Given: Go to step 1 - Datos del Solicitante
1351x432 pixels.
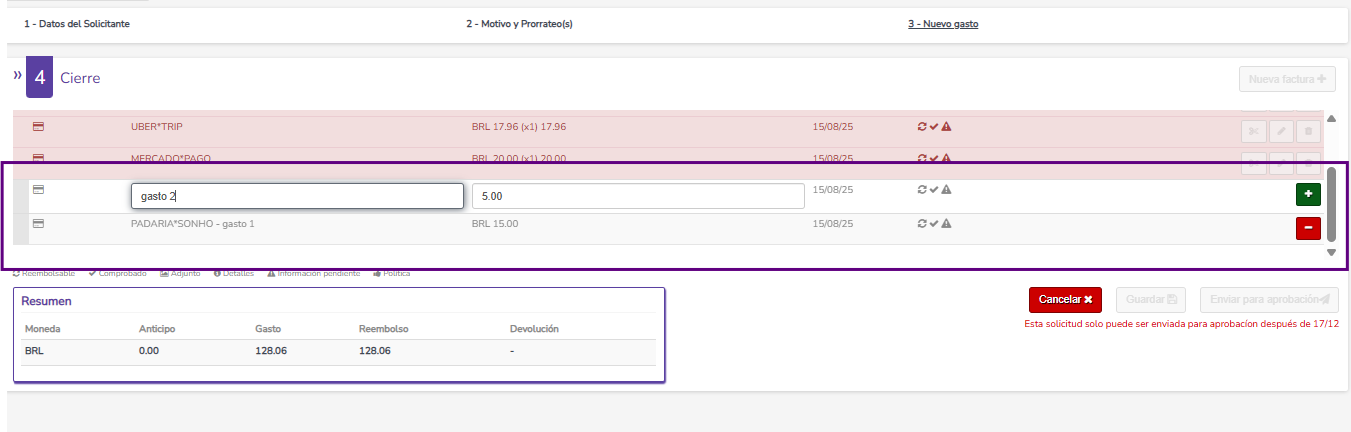Looking at the screenshot, I should pos(77,24).
